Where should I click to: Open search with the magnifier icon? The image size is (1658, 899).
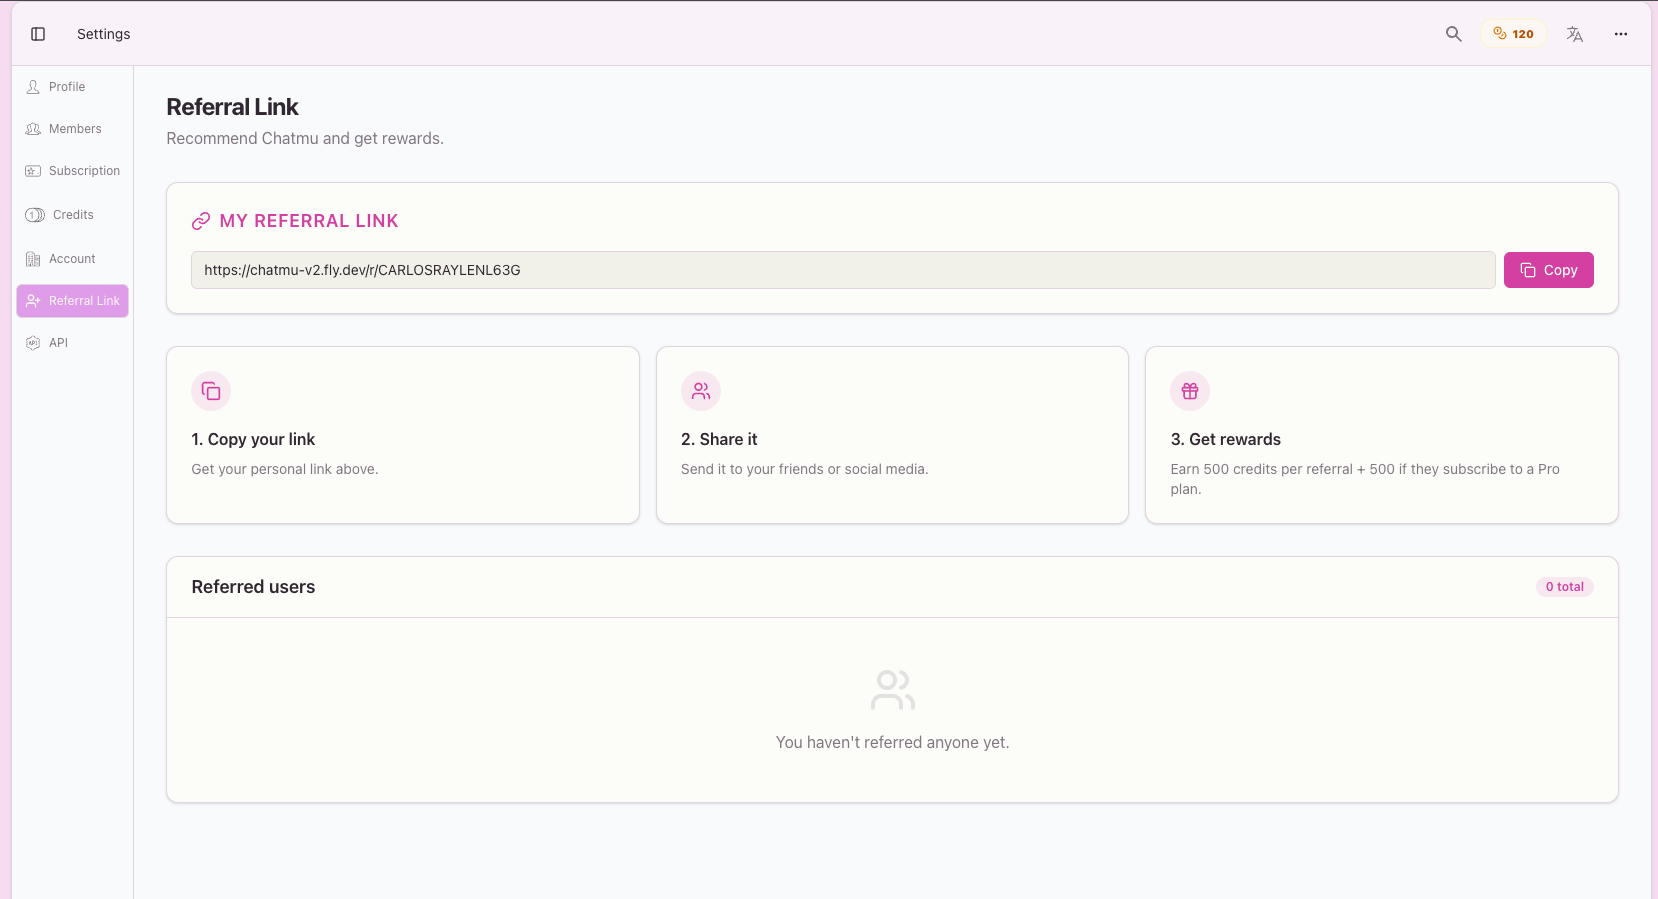tap(1453, 34)
